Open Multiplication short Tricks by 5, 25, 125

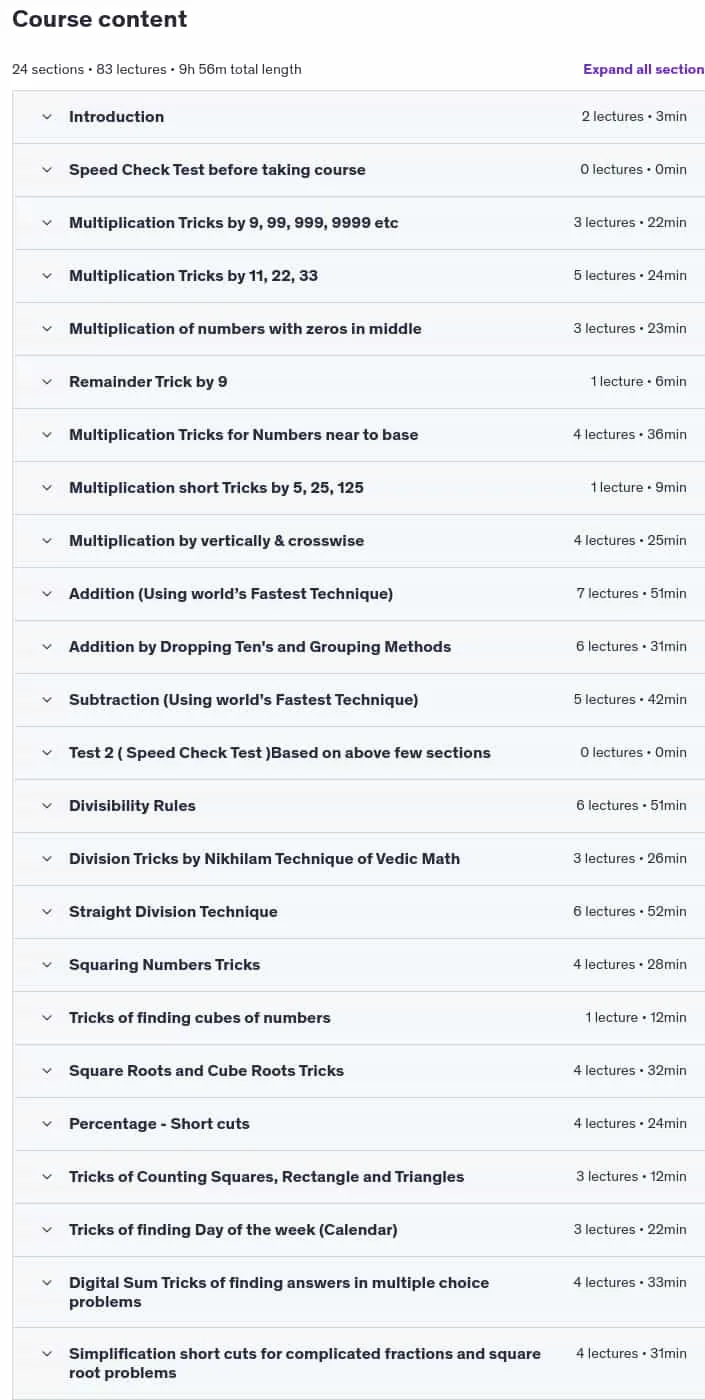359,488
